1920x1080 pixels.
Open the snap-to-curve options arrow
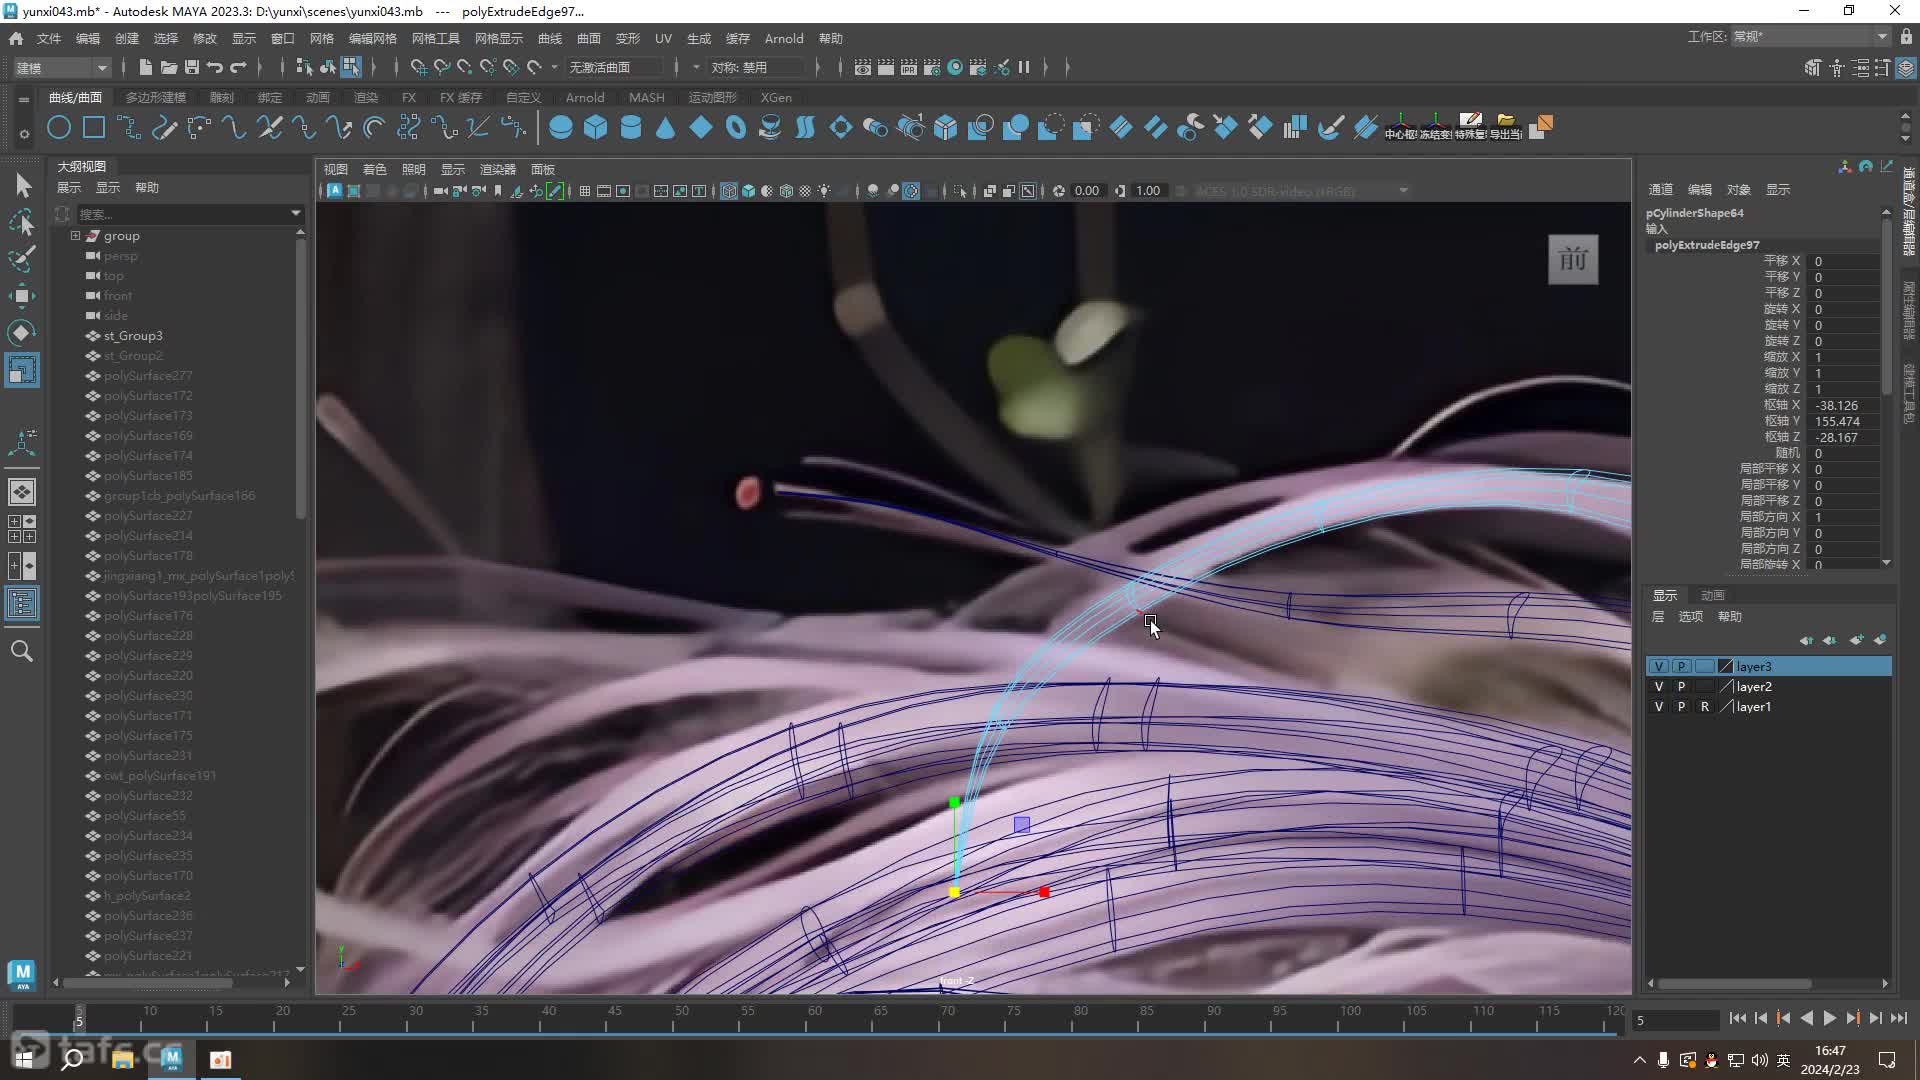click(554, 67)
